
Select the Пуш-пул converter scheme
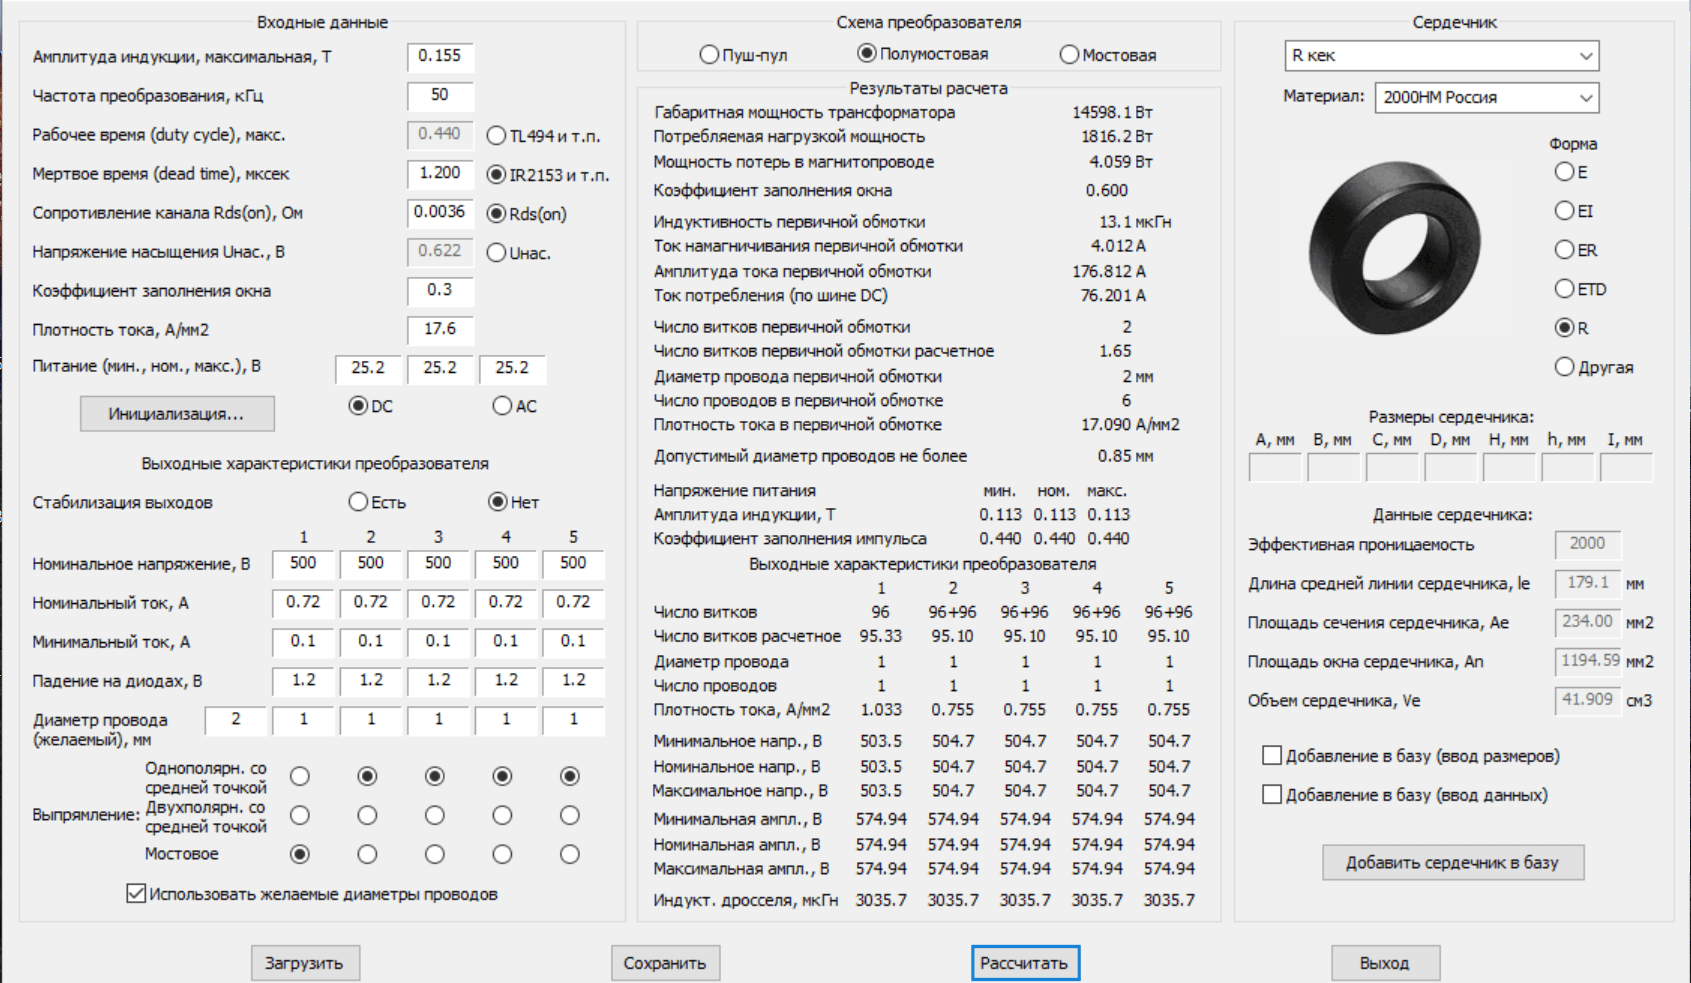pos(709,55)
